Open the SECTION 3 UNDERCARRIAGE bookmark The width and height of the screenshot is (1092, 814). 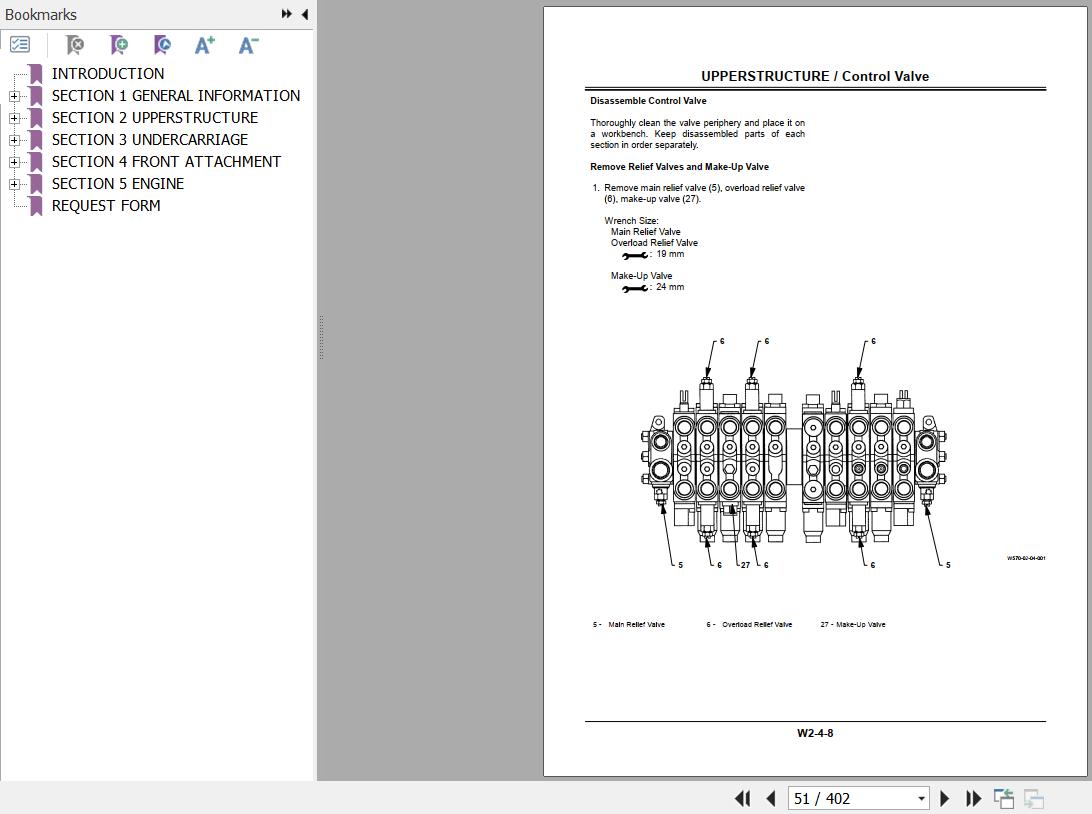[x=150, y=140]
